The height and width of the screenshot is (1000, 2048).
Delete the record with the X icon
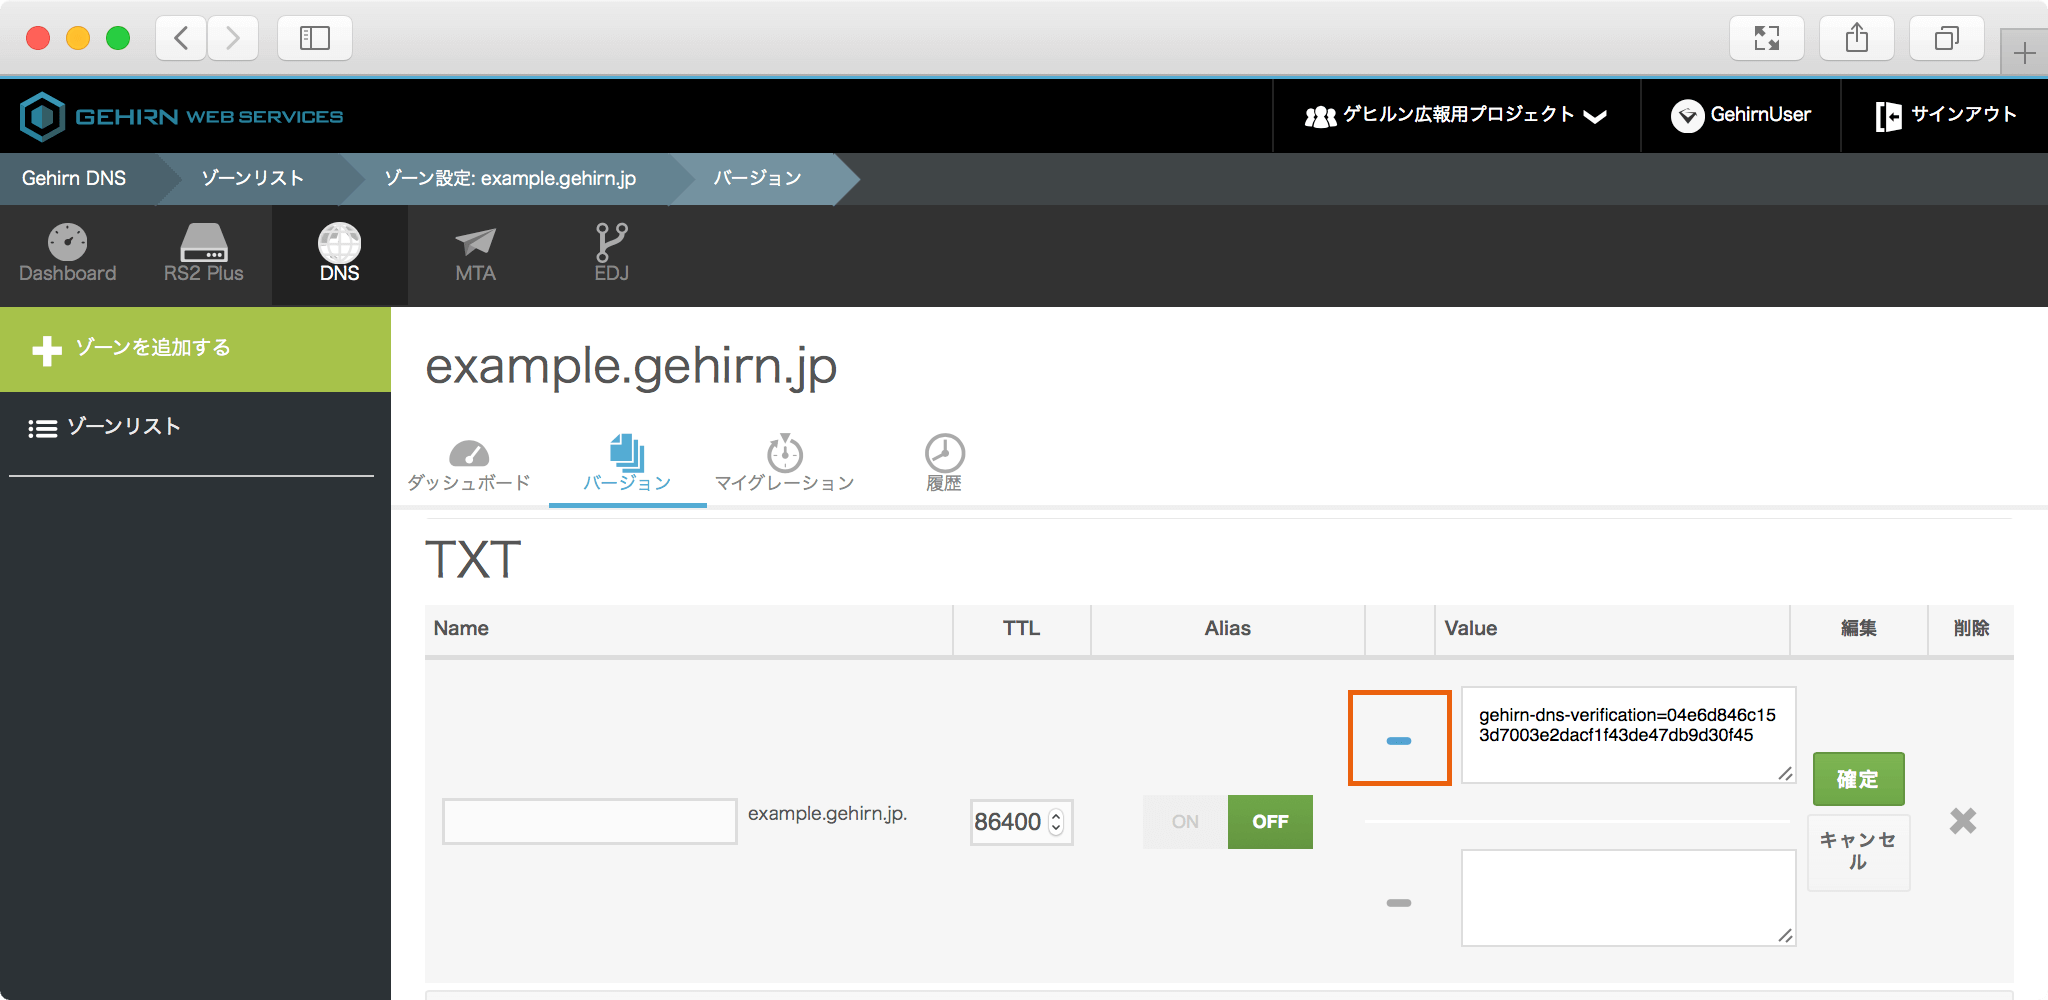click(1962, 821)
